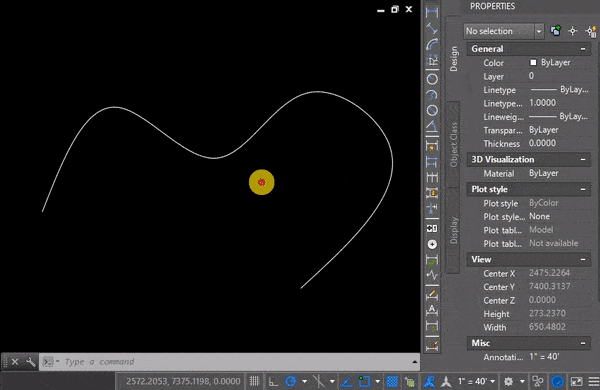This screenshot has width=600, height=390.
Task: Click the Linetype scale value 1.0000
Action: (x=542, y=103)
